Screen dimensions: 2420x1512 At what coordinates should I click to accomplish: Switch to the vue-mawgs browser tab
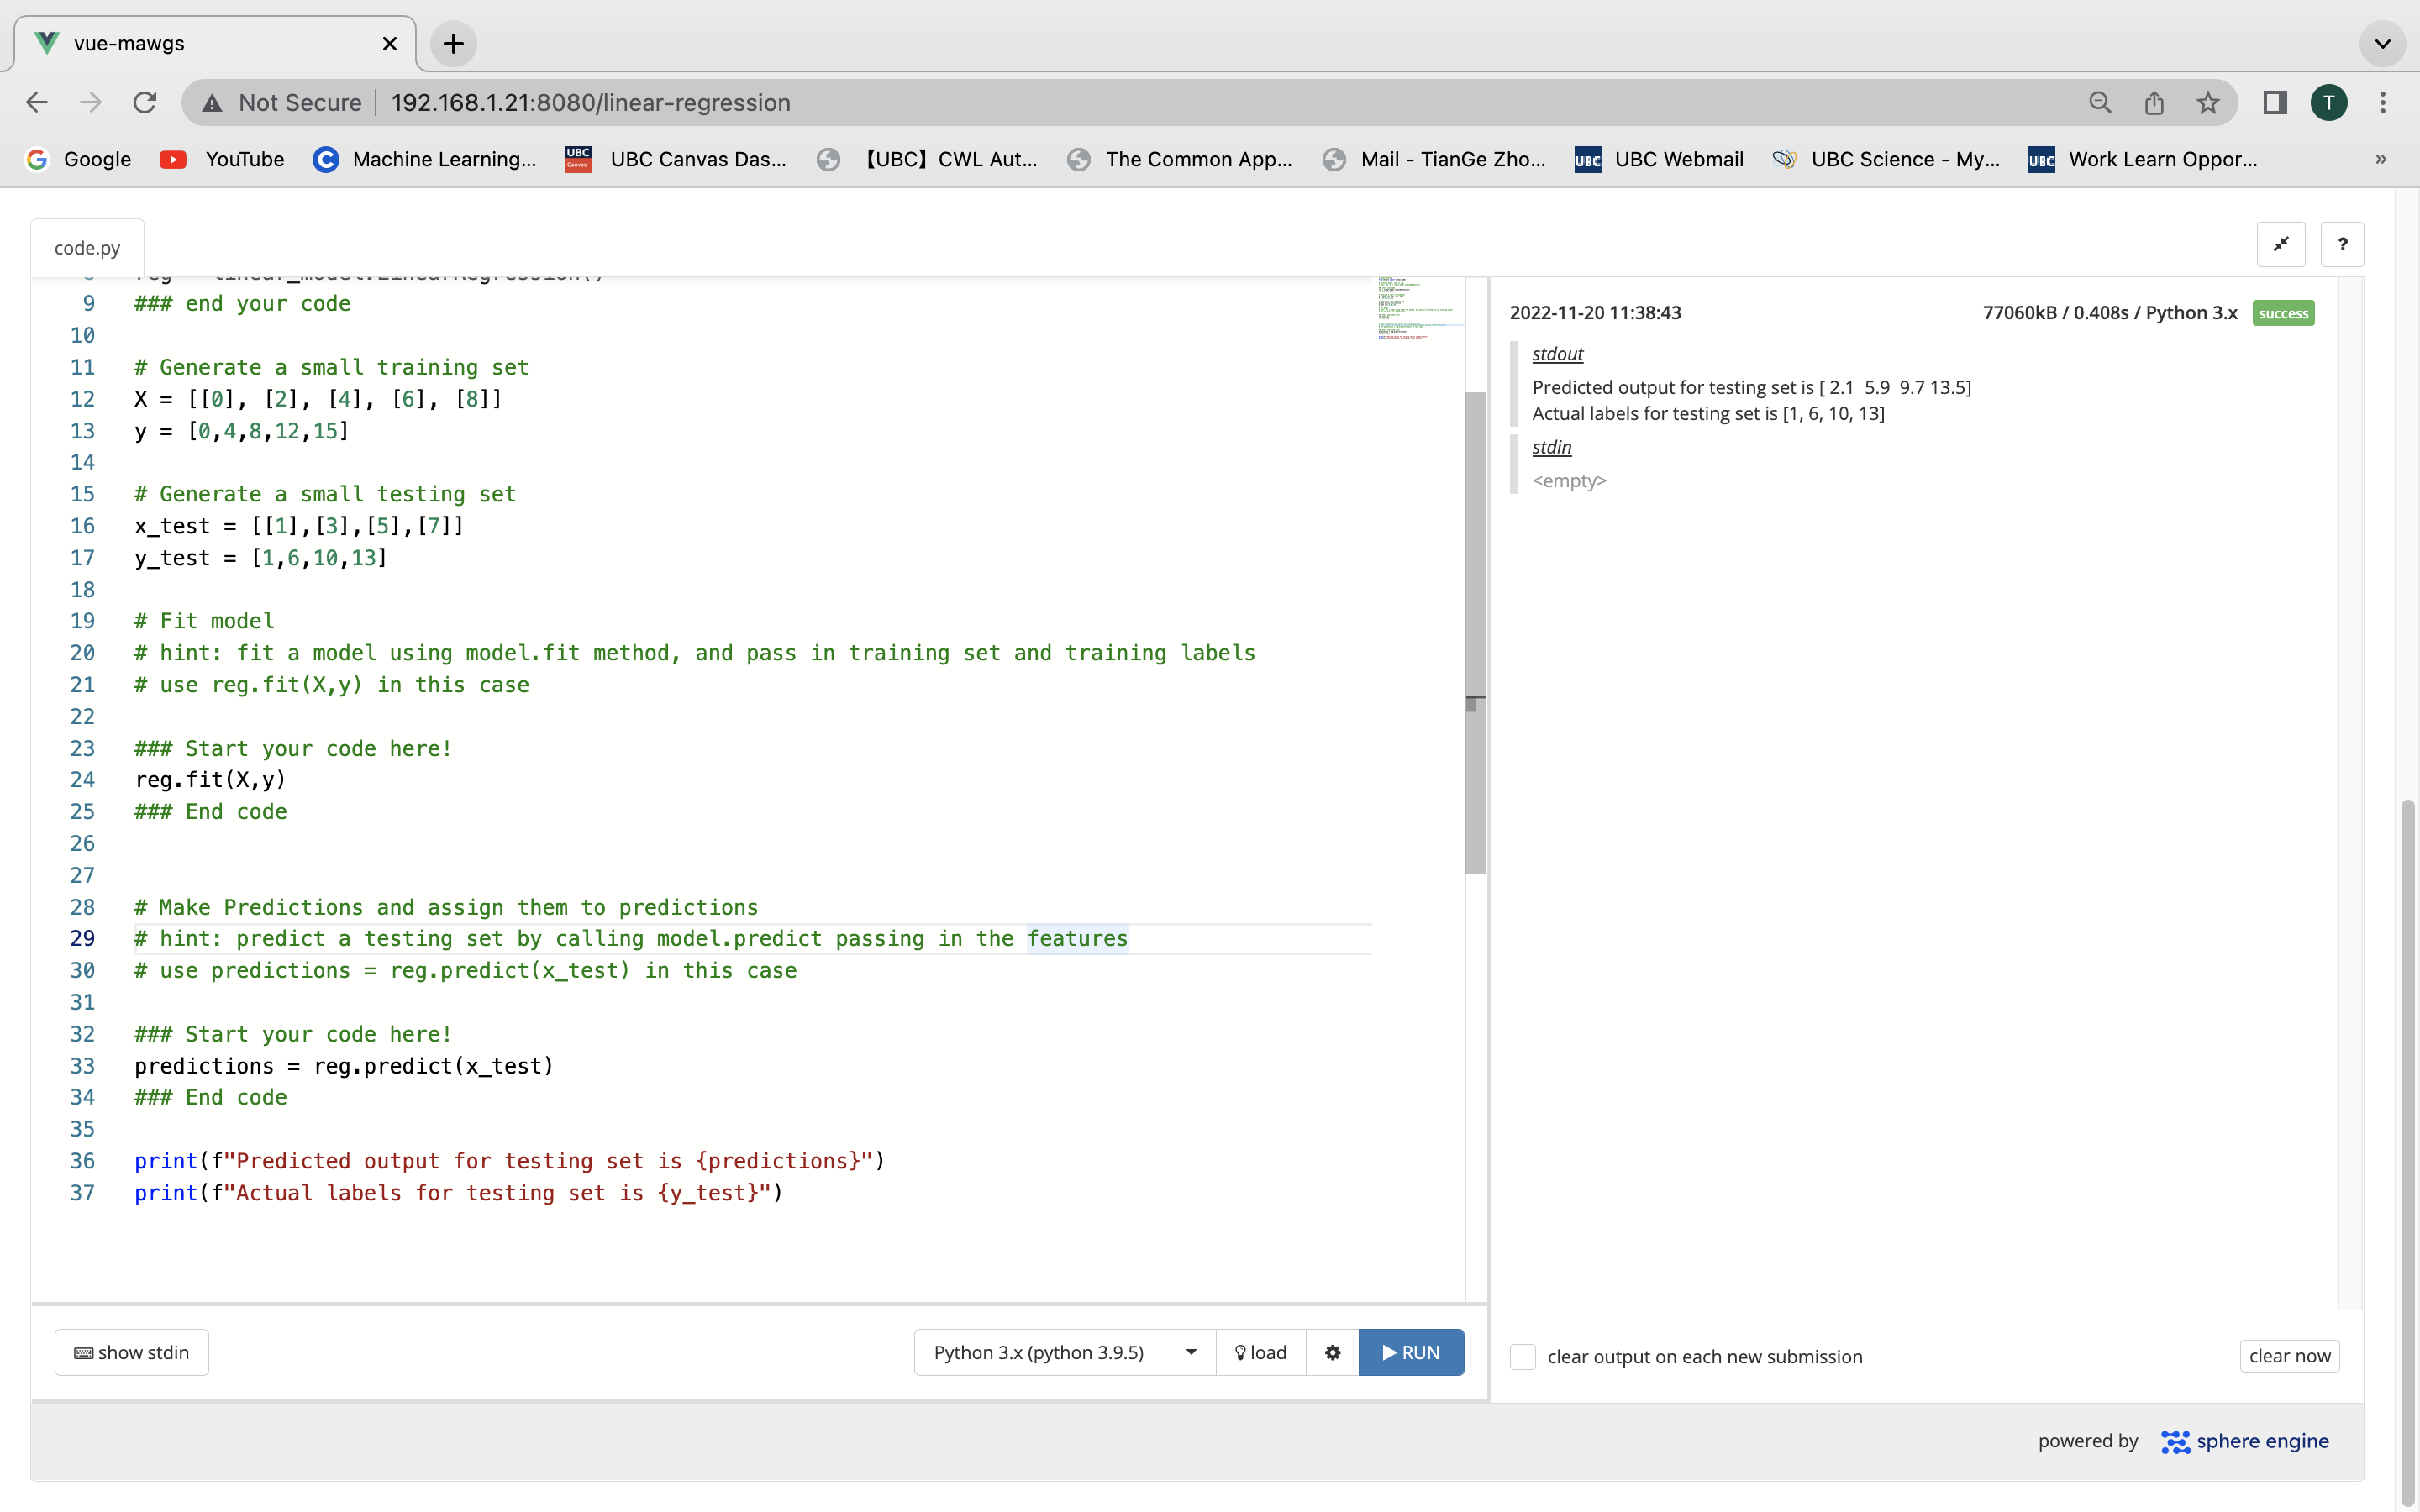point(200,44)
